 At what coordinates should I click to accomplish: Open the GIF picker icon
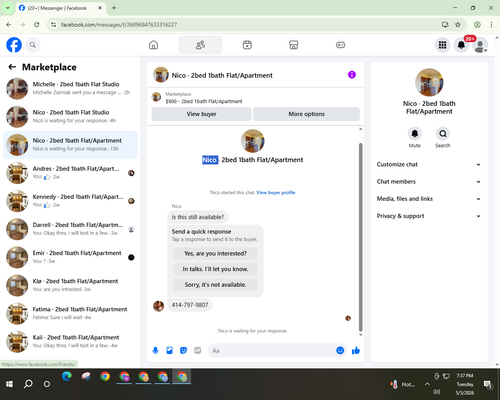(x=198, y=350)
